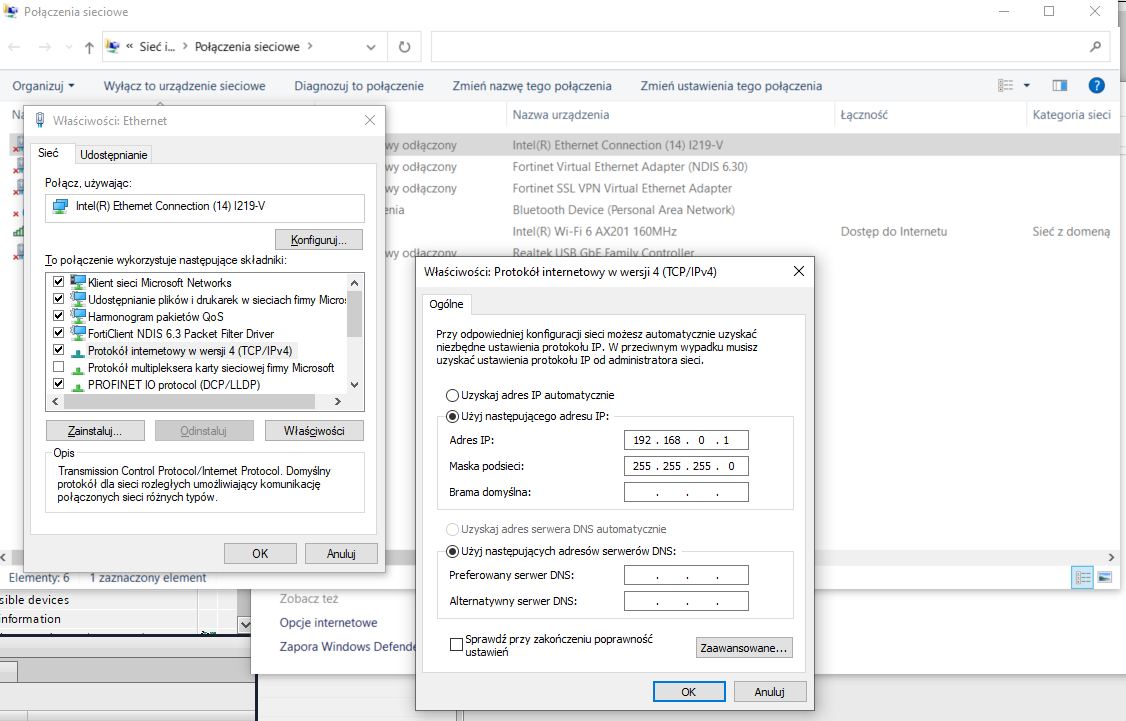Switch to large icons view in status bar
This screenshot has height=721, width=1126.
[1104, 577]
